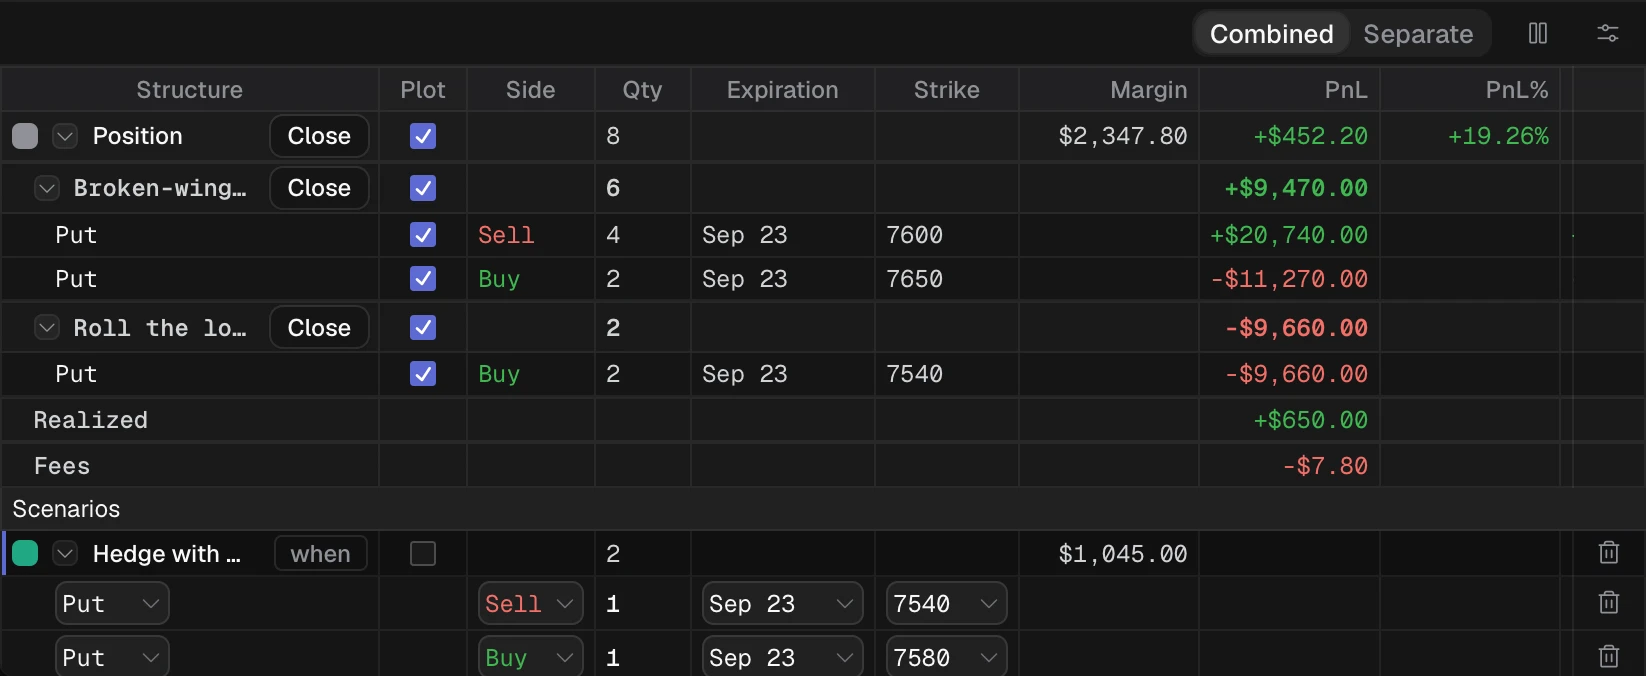Viewport: 1646px width, 676px height.
Task: Collapse the Hedge with scenario
Action: point(65,554)
